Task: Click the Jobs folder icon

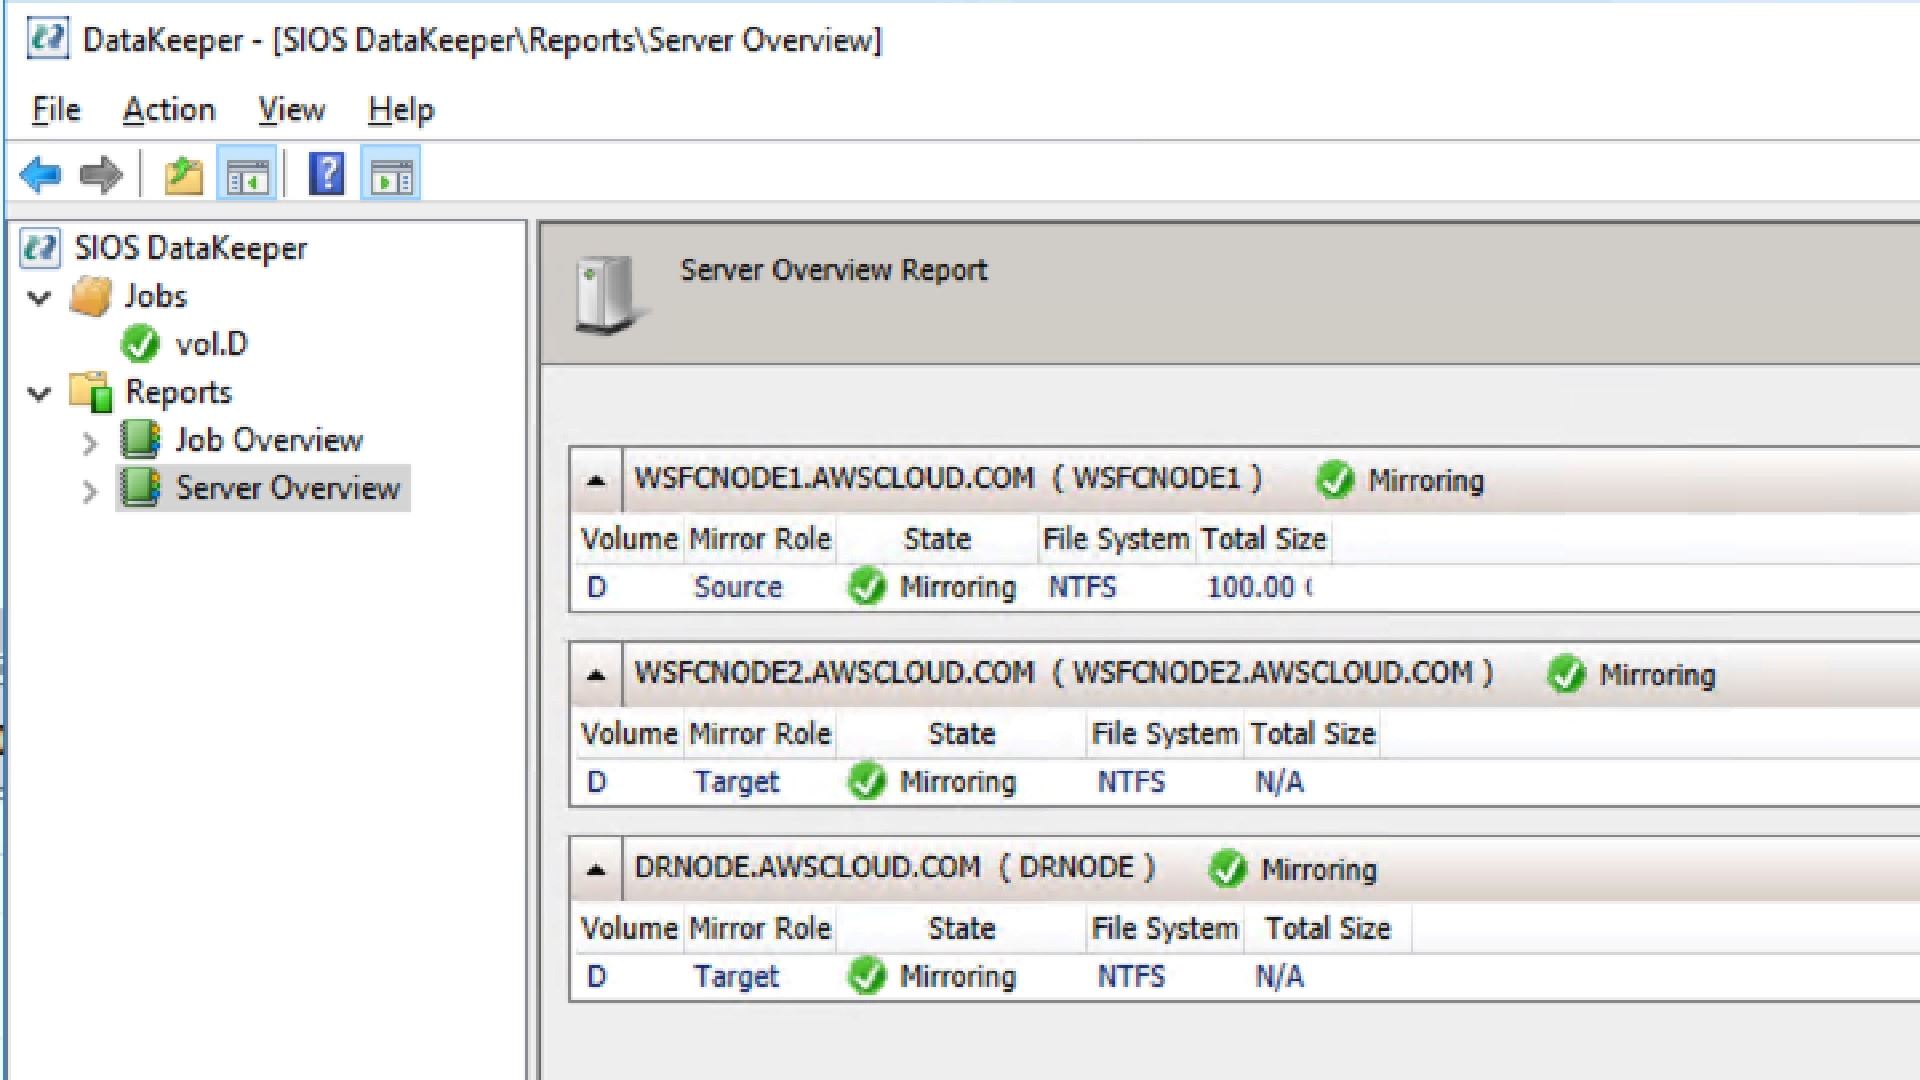Action: click(x=90, y=296)
